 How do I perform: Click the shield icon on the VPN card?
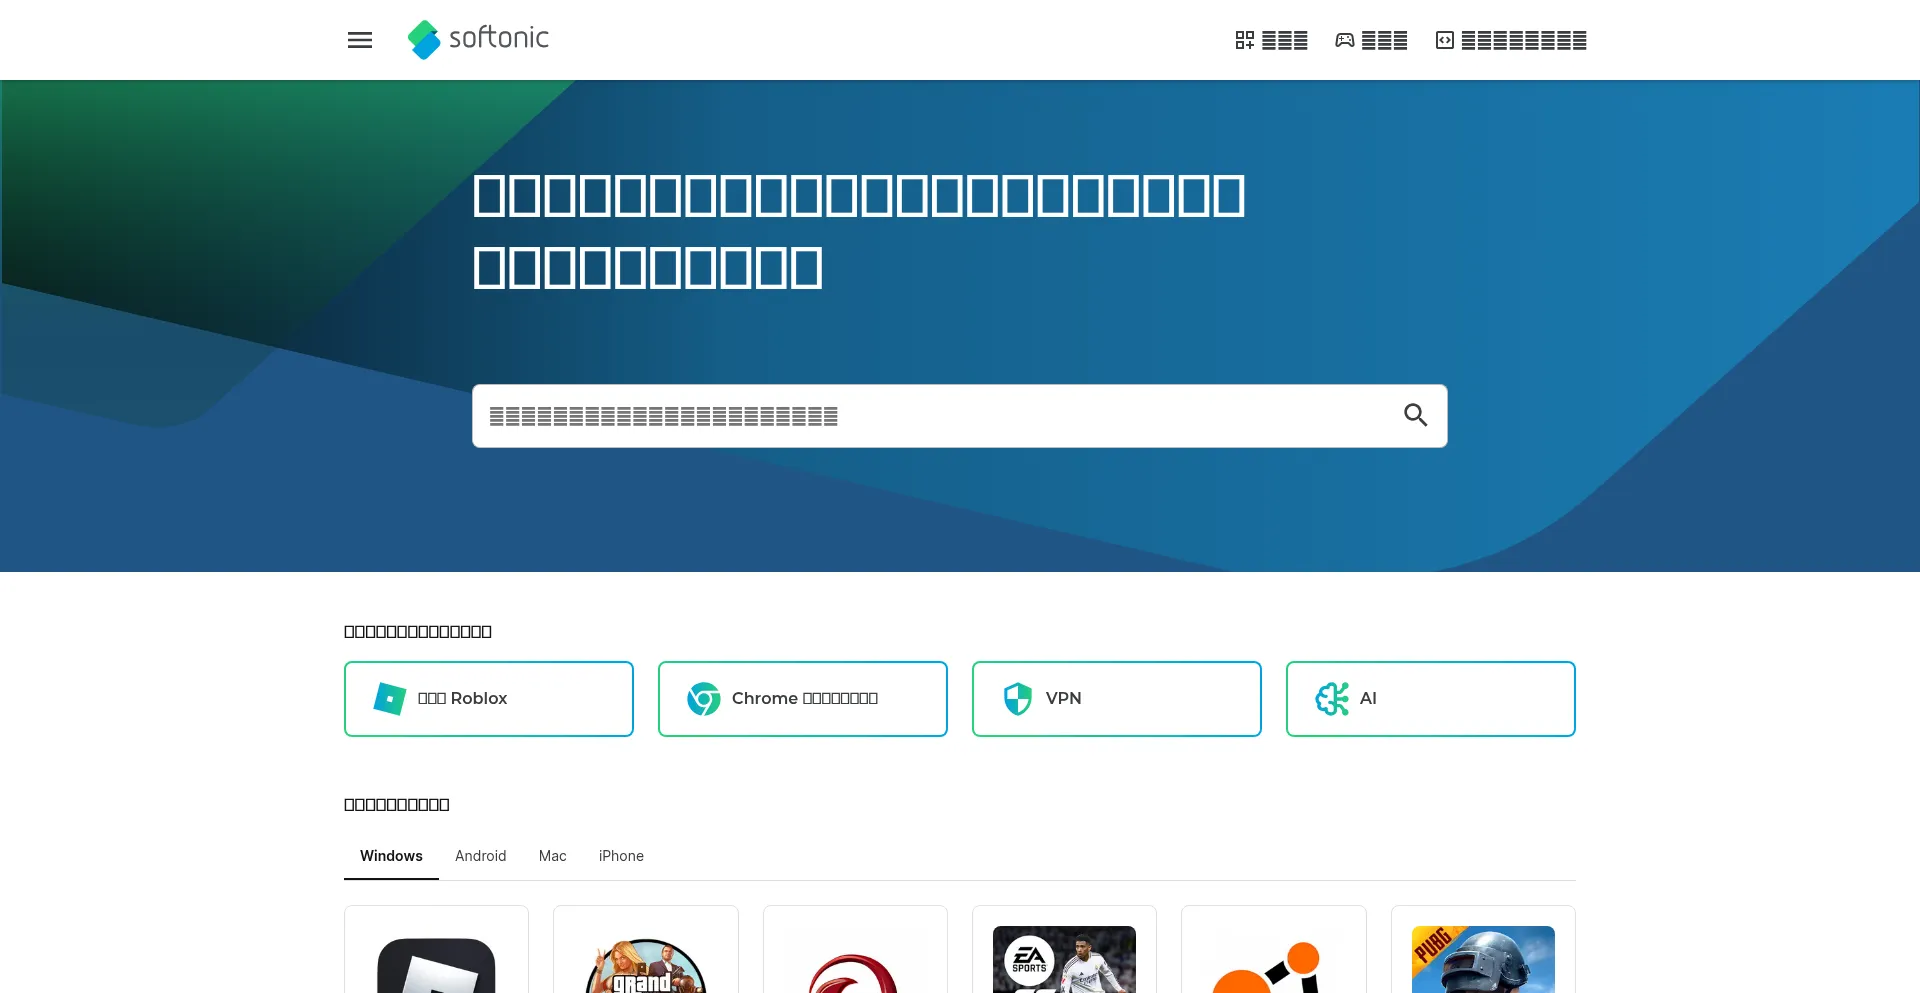pyautogui.click(x=1018, y=698)
